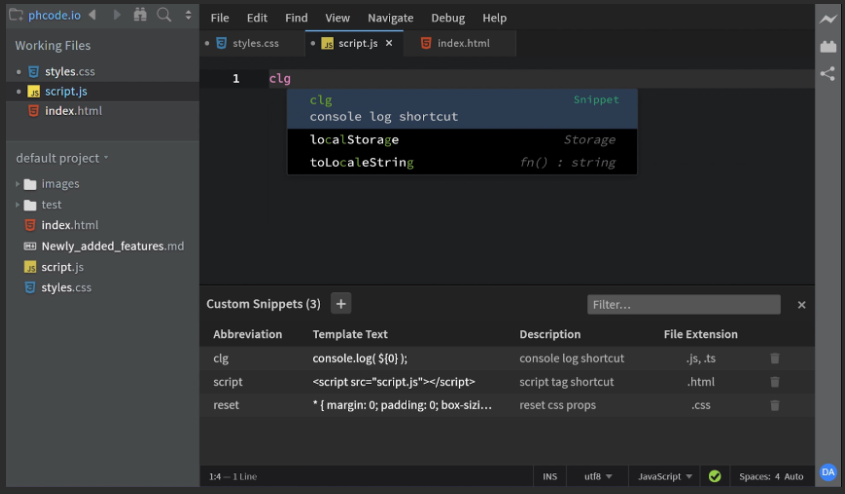Delete the reset snippet with trash icon
Image resolution: width=845 pixels, height=494 pixels.
[774, 405]
